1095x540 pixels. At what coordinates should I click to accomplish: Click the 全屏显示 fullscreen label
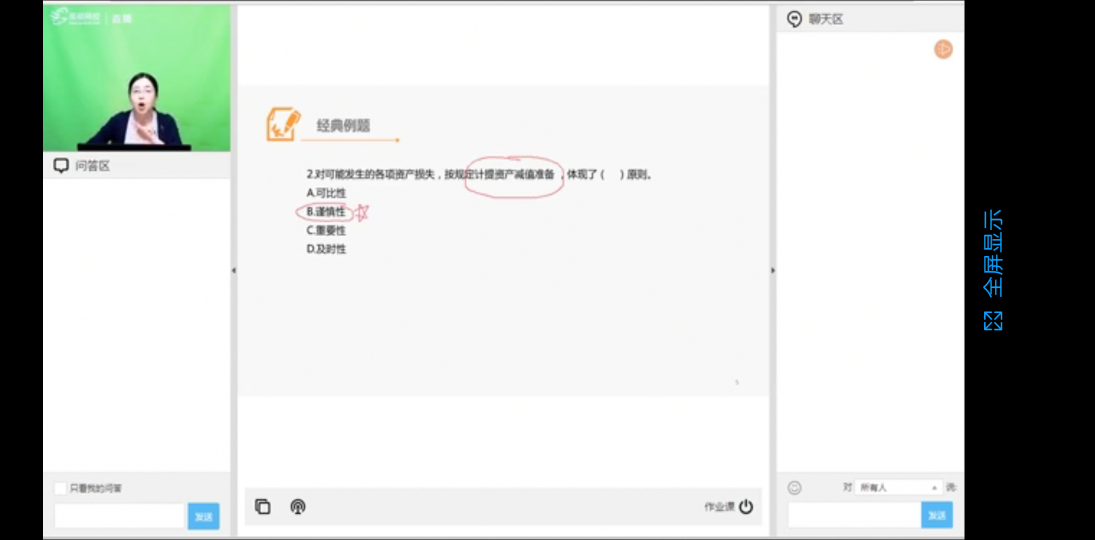point(993,254)
